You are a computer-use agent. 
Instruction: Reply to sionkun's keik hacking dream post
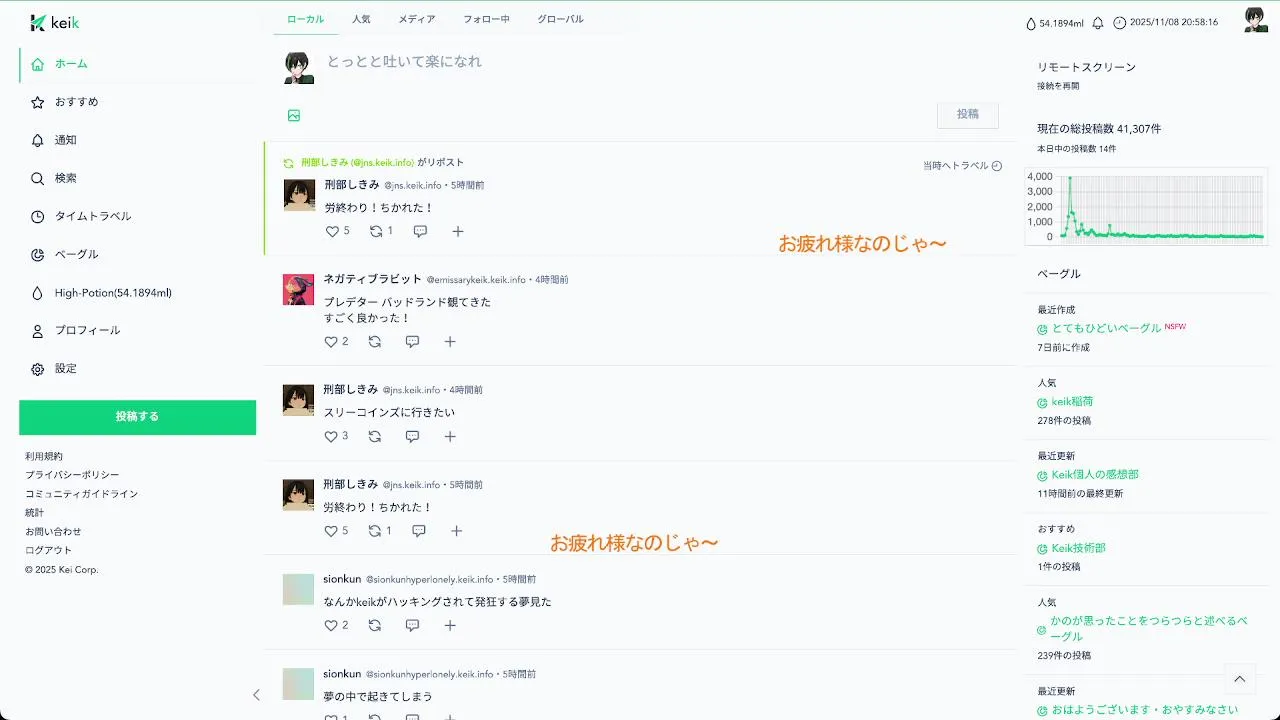pos(412,625)
